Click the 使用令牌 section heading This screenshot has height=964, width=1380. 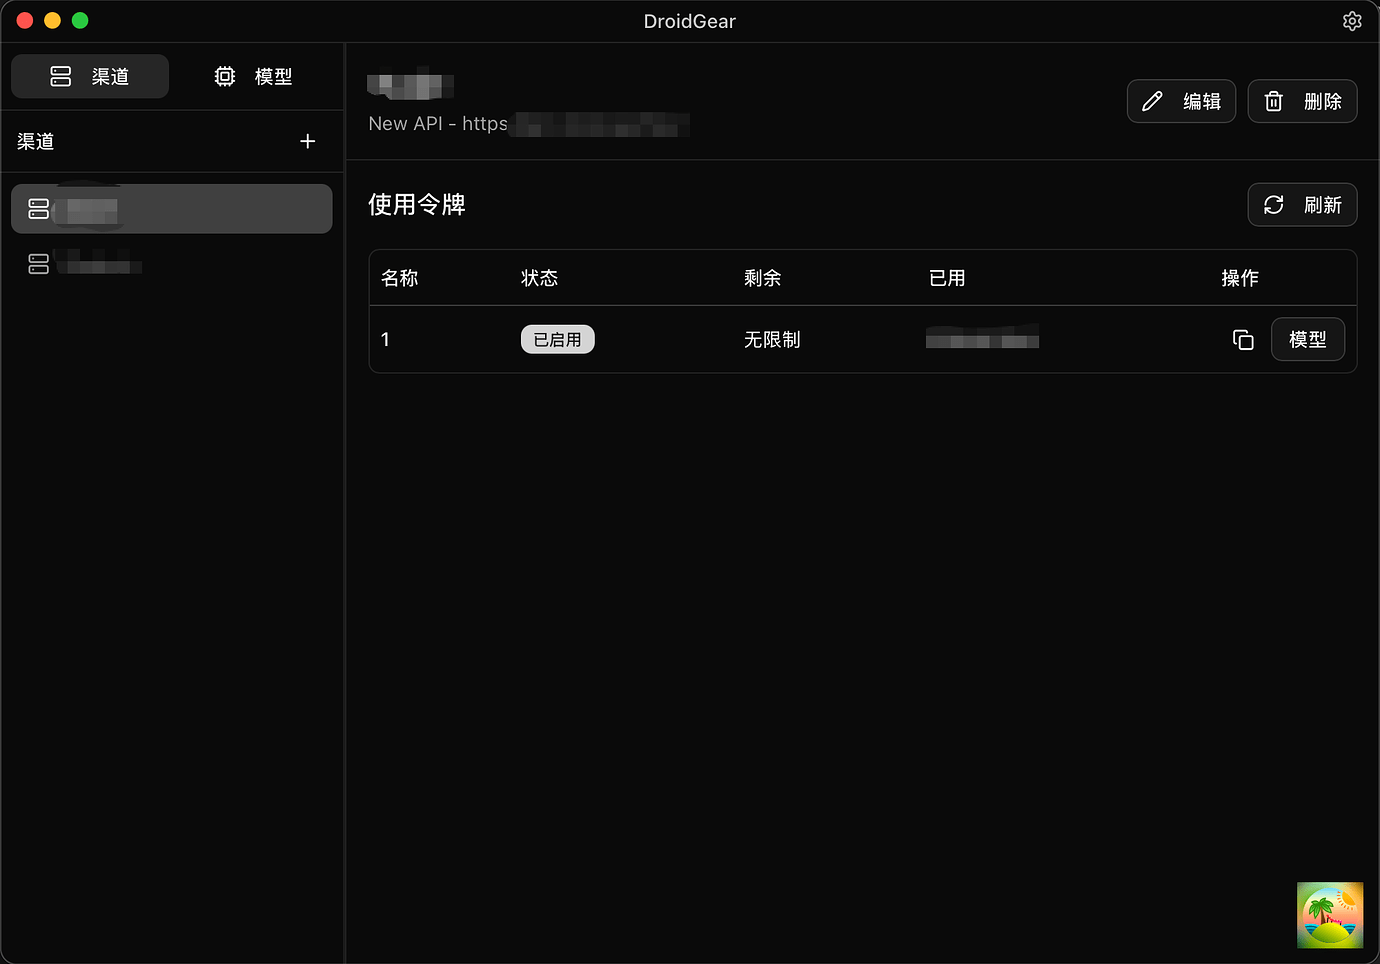[417, 205]
